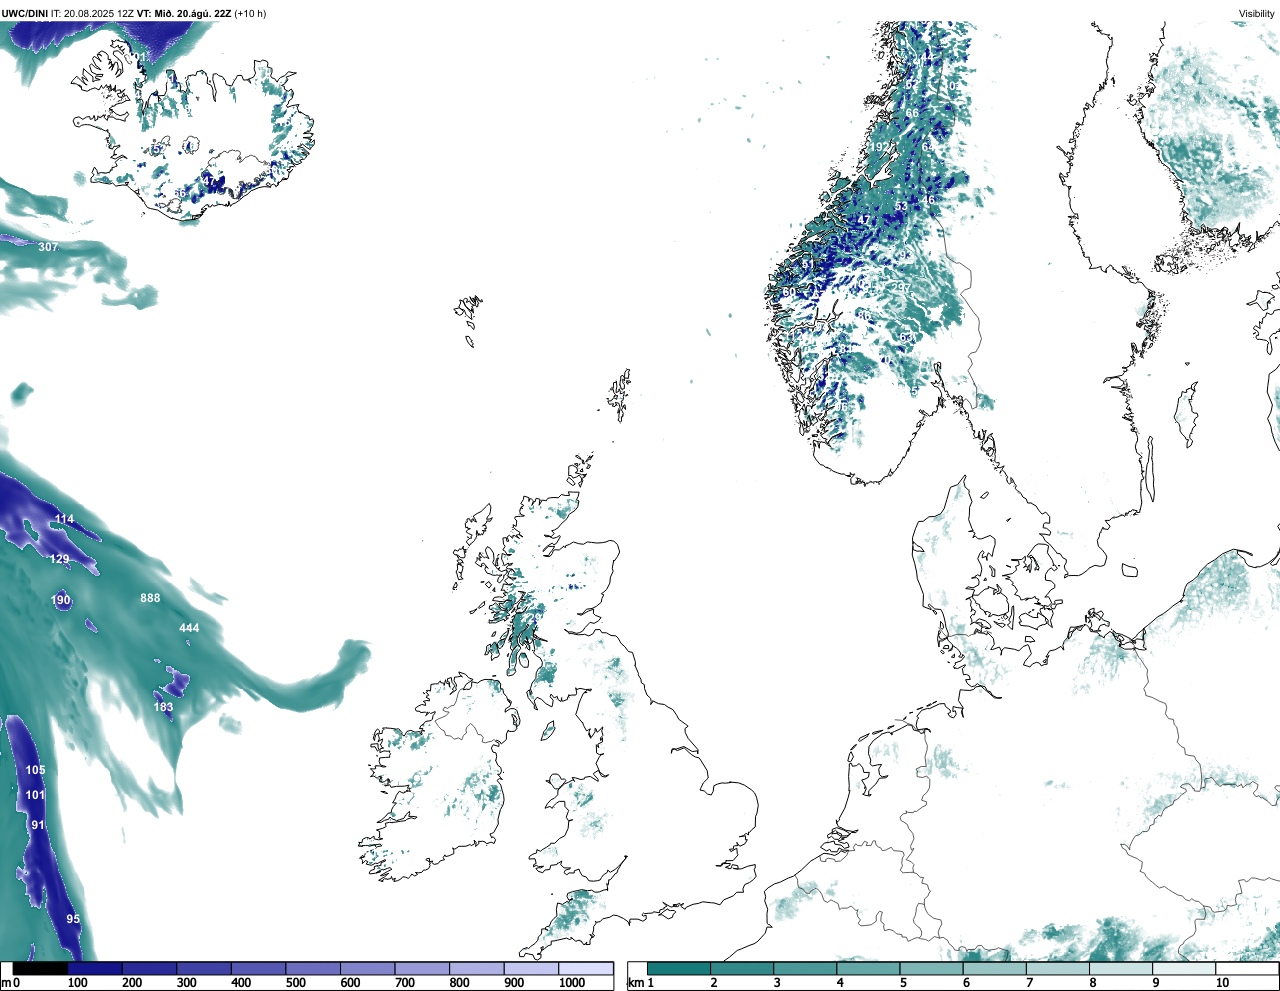Image resolution: width=1280 pixels, height=991 pixels.
Task: Click the 4–5 km legend swatch
Action: 868,969
